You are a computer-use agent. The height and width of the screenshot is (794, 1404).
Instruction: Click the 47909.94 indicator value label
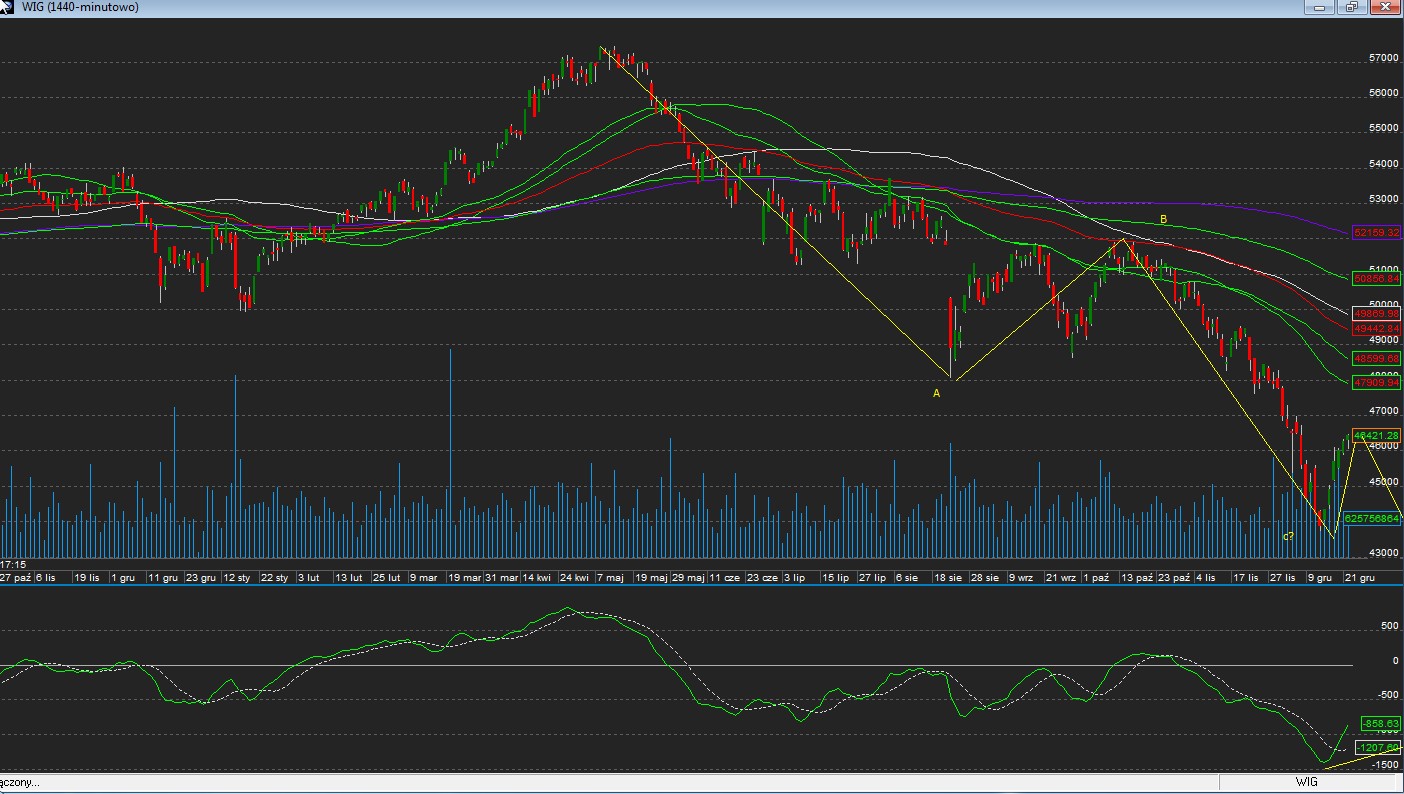[x=1376, y=382]
